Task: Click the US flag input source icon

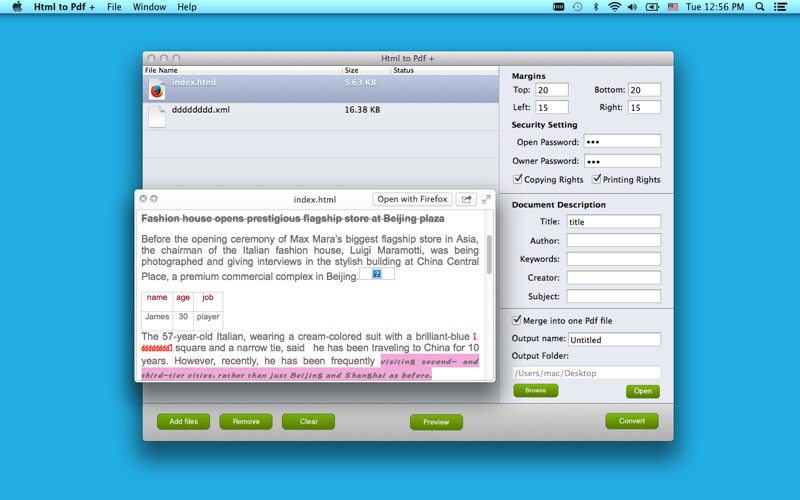Action: tap(673, 7)
